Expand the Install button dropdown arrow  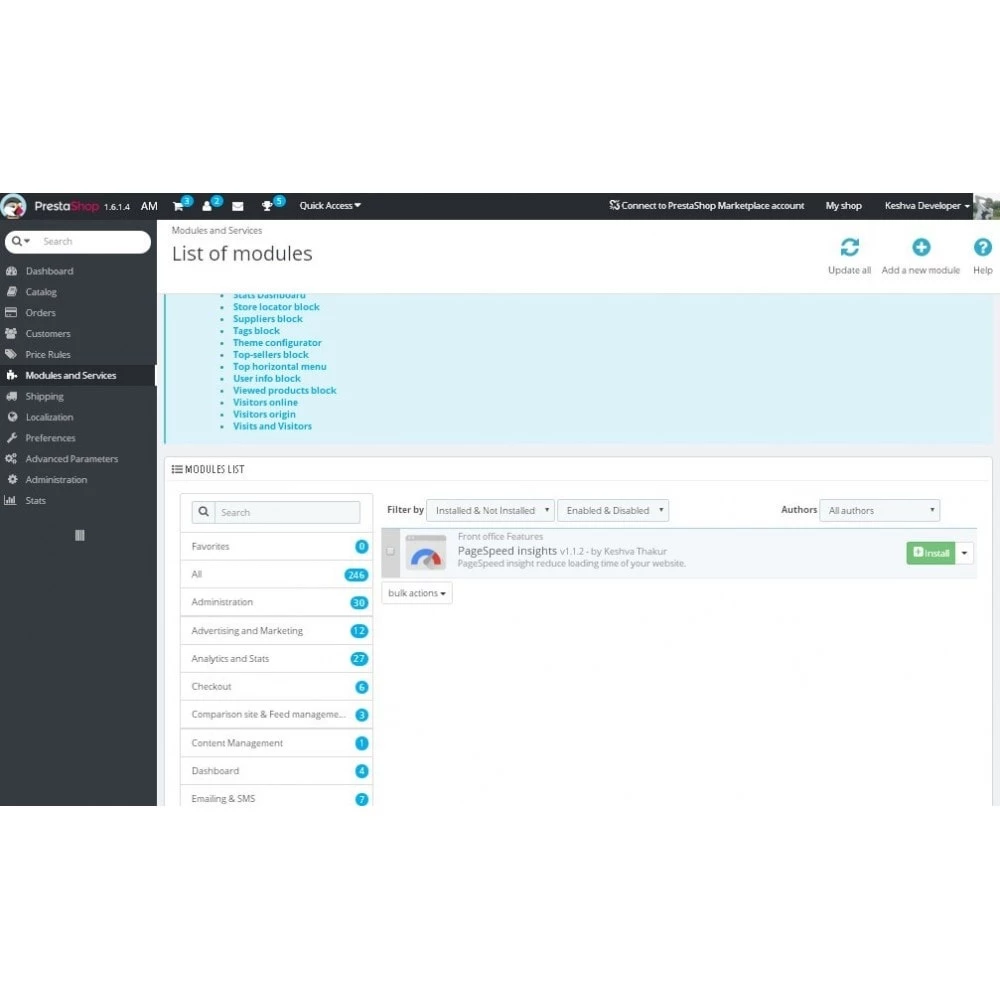[x=964, y=553]
